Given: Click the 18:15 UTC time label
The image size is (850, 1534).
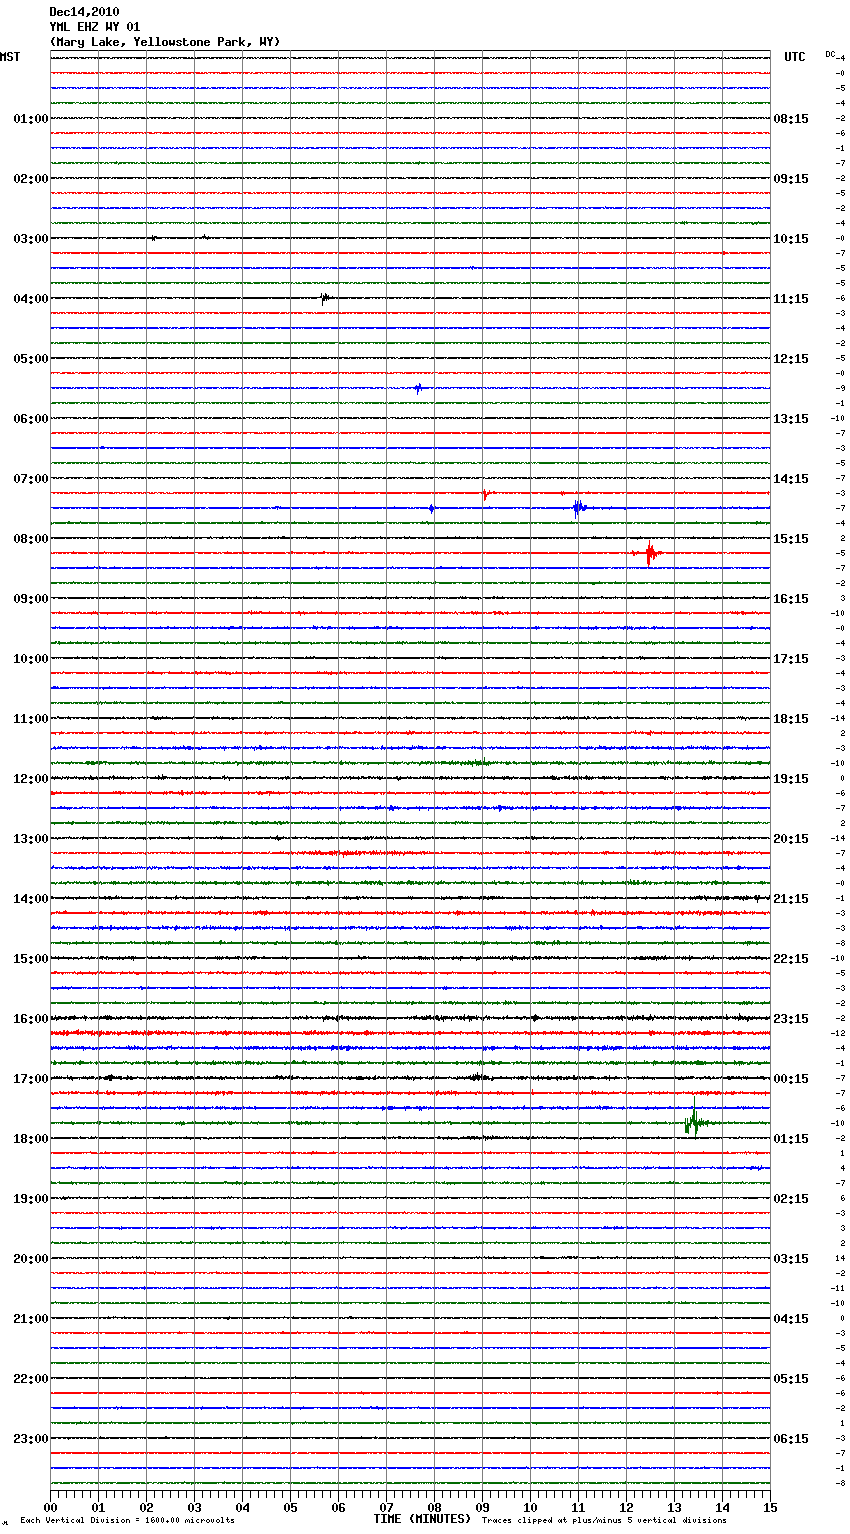Looking at the screenshot, I should click(791, 719).
